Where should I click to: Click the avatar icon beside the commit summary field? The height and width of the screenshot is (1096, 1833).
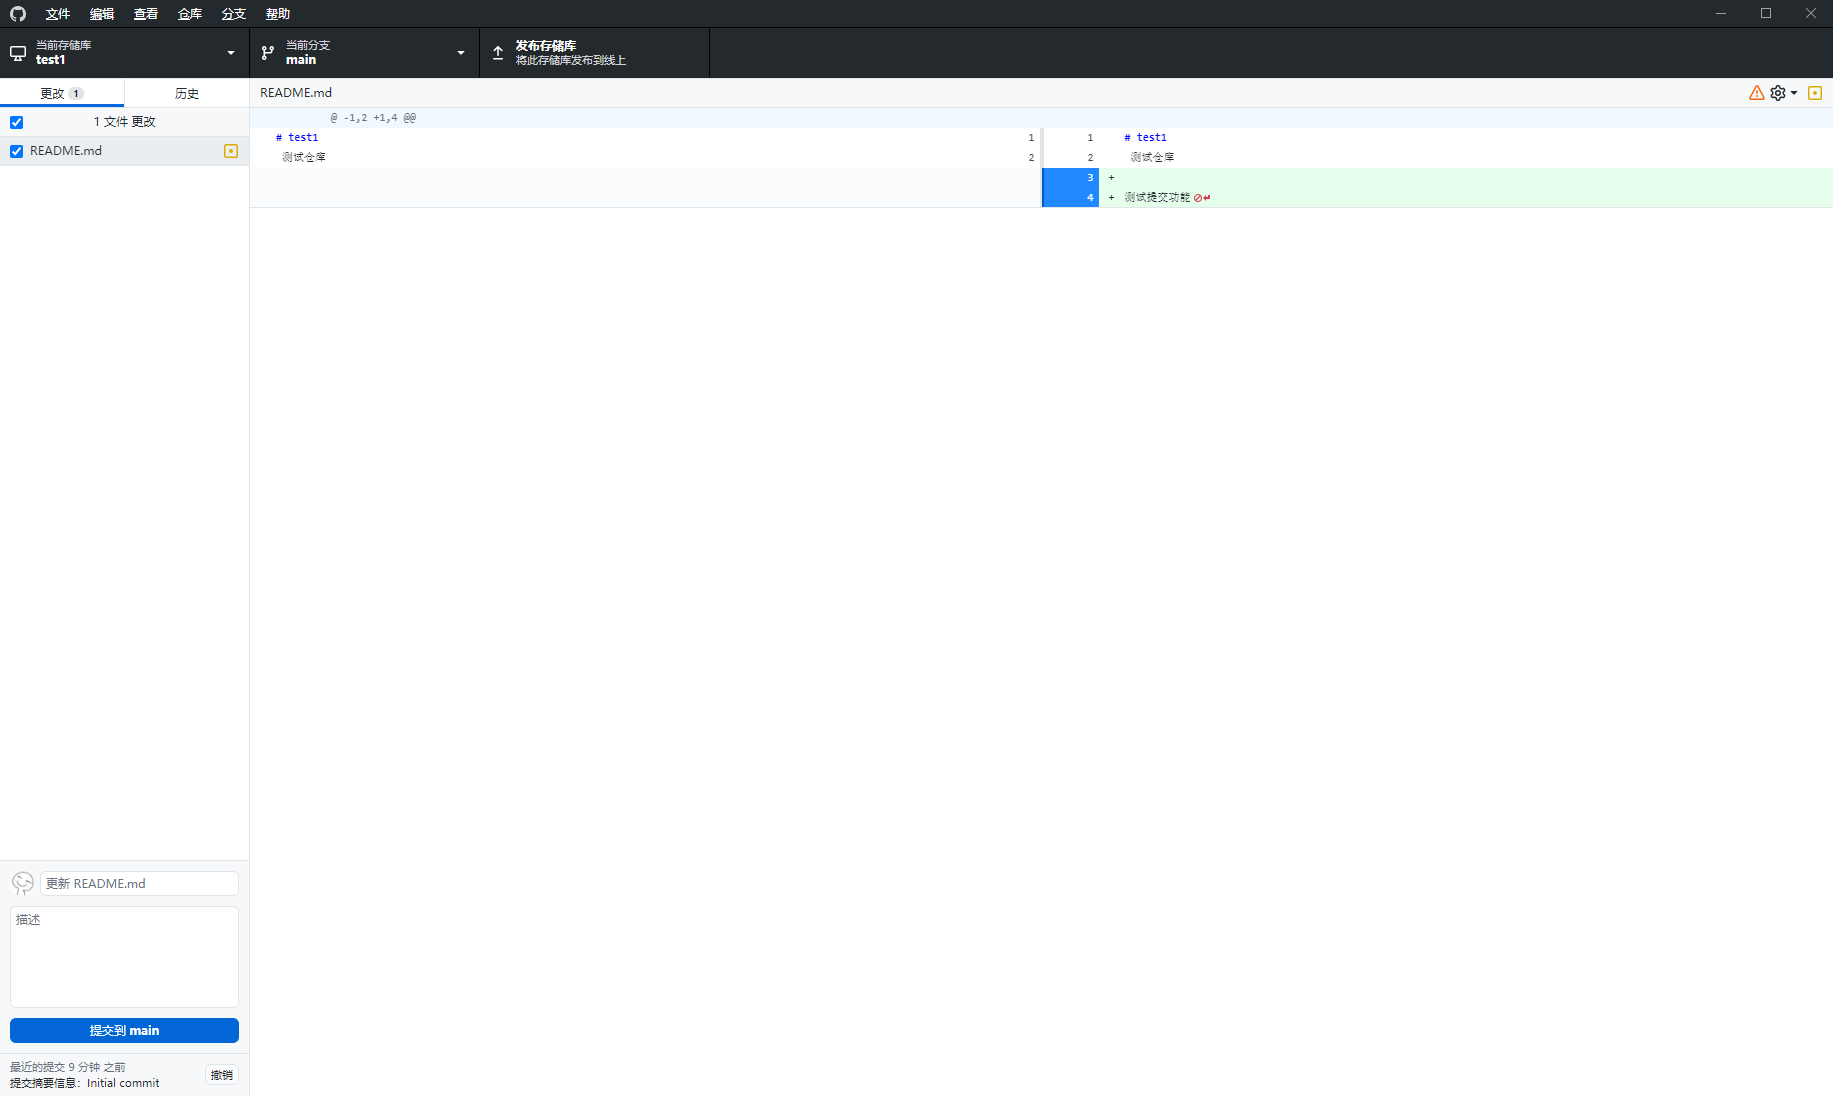coord(22,883)
